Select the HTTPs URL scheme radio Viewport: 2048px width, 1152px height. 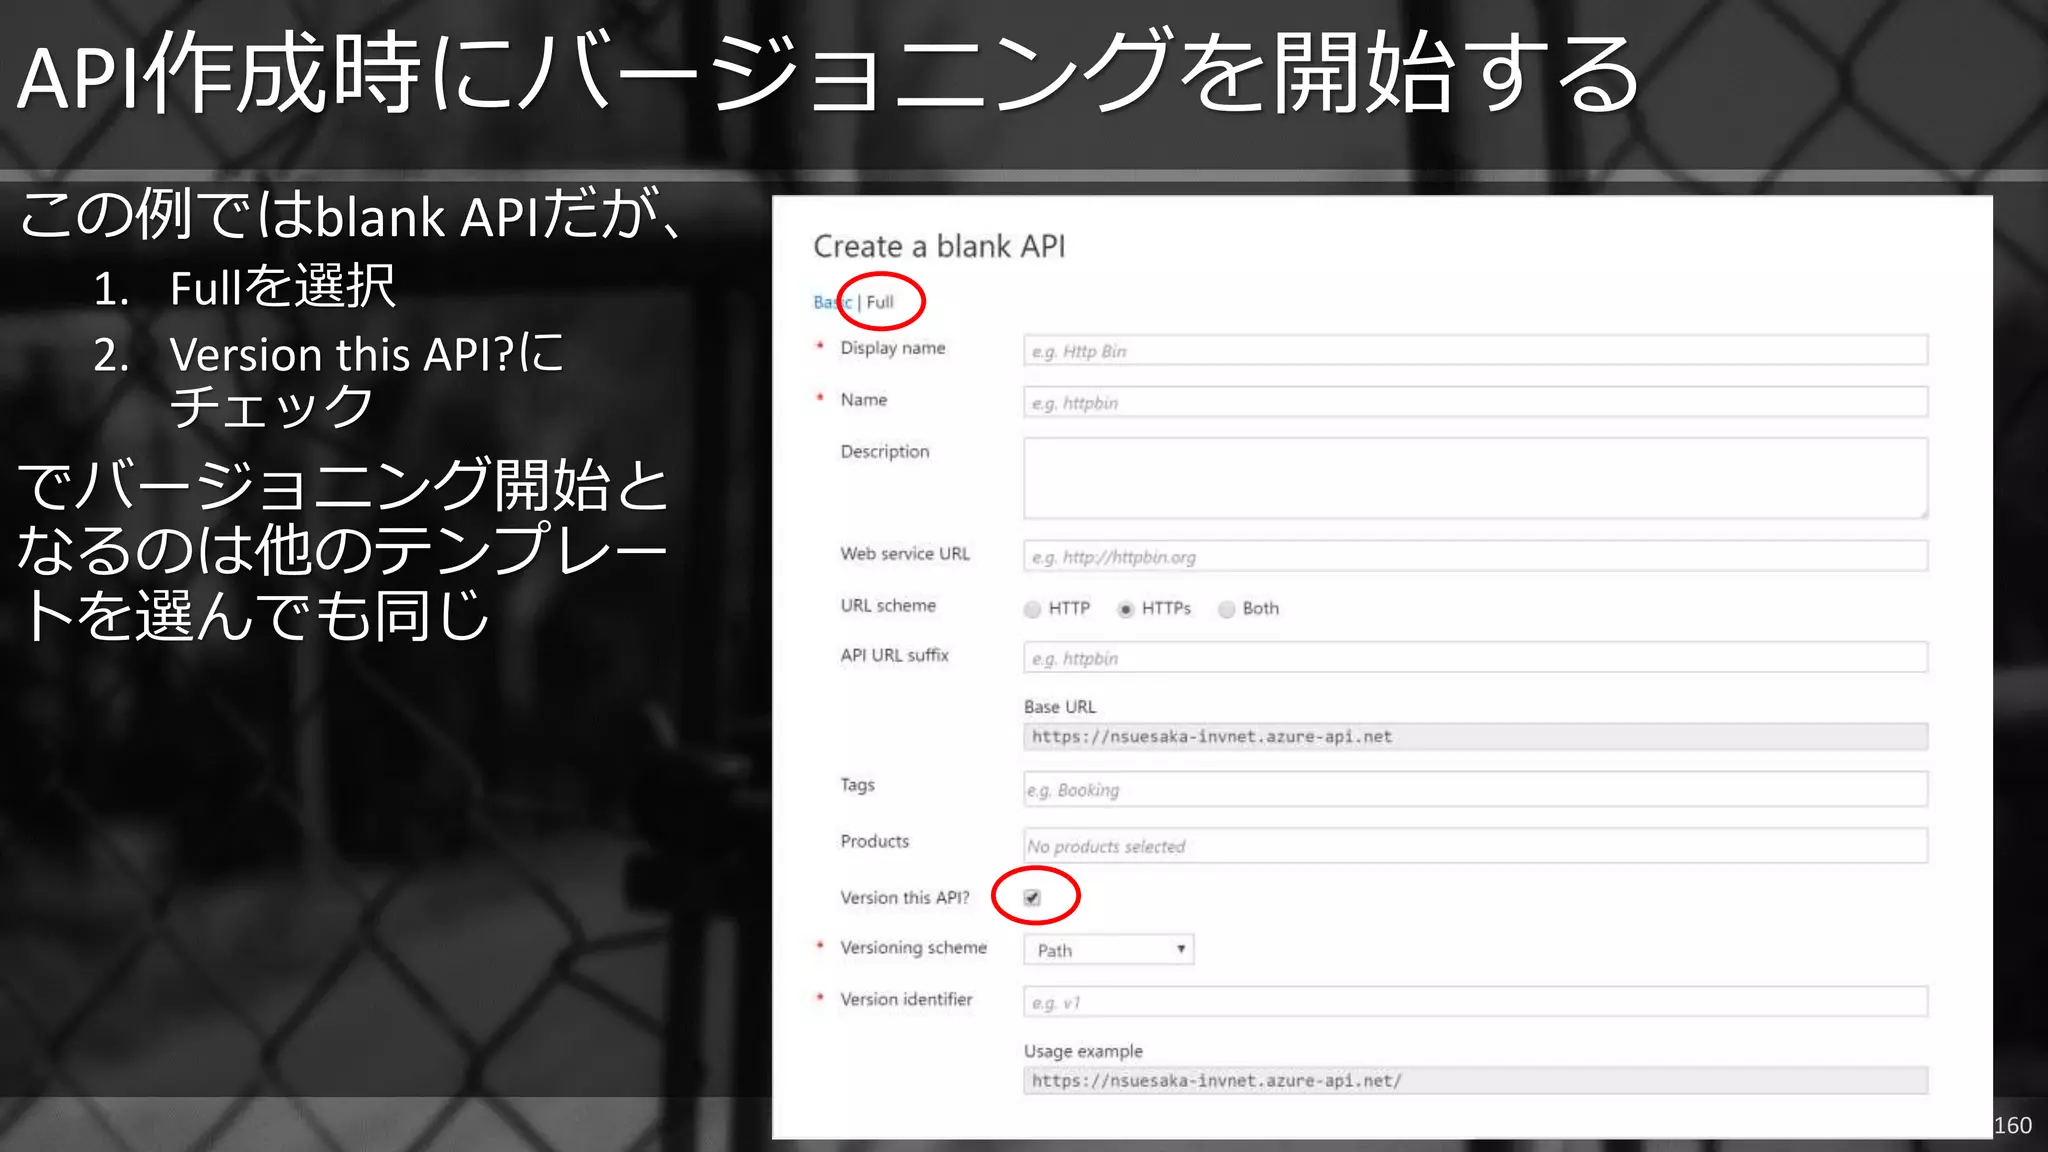[x=1126, y=609]
